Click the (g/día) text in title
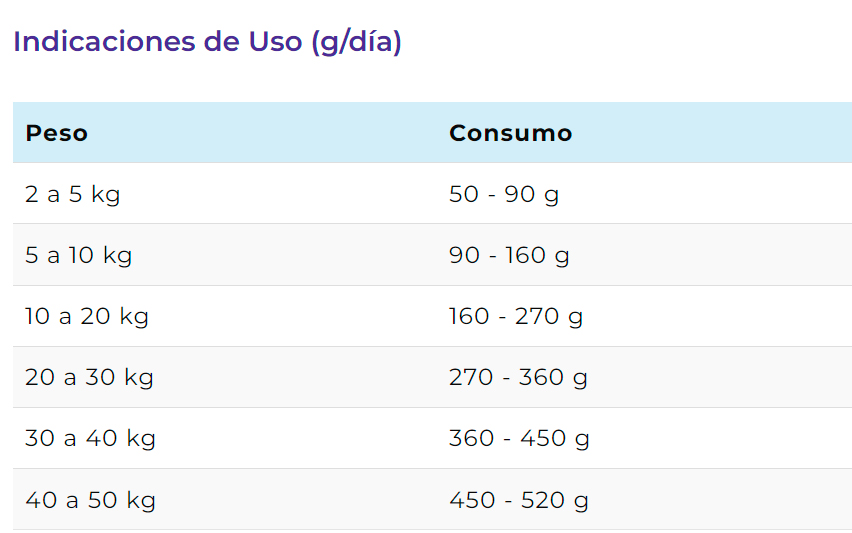 tap(356, 43)
